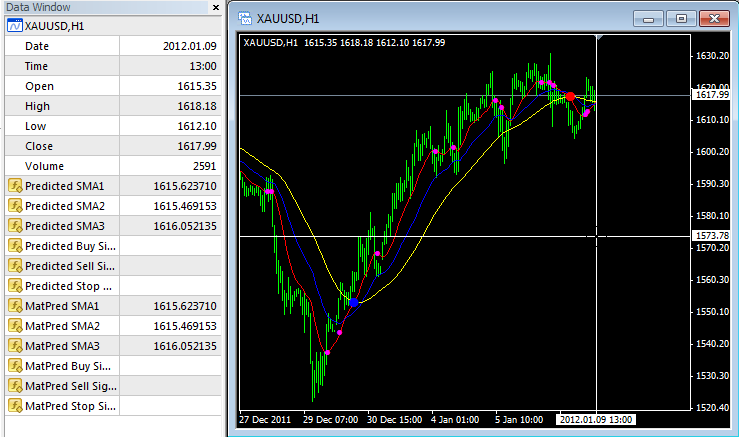Click the MatPred Sell Sig... indicator icon
739x437 pixels.
[x=15, y=386]
